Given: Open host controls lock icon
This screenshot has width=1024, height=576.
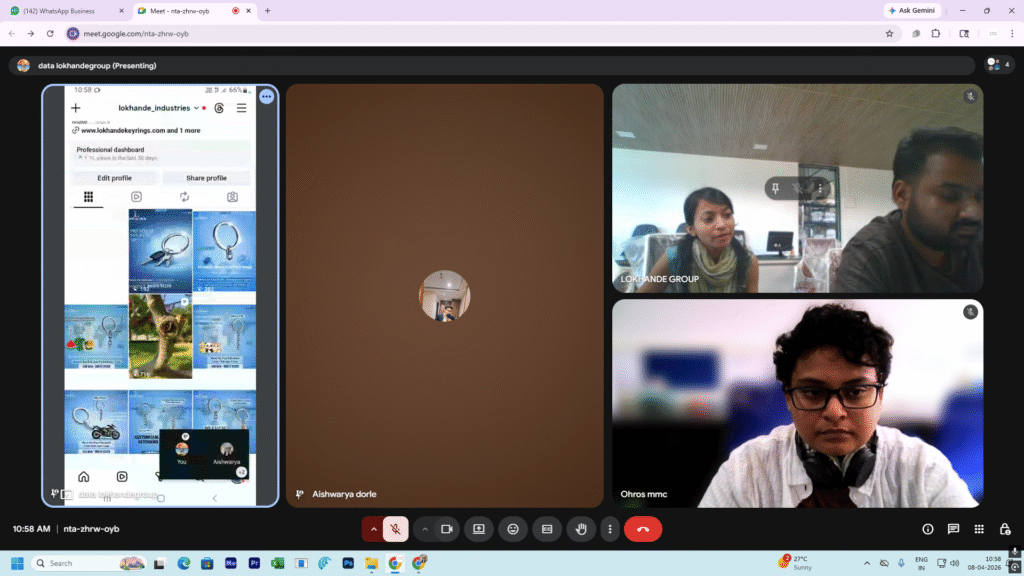Looking at the screenshot, I should click(x=1004, y=529).
